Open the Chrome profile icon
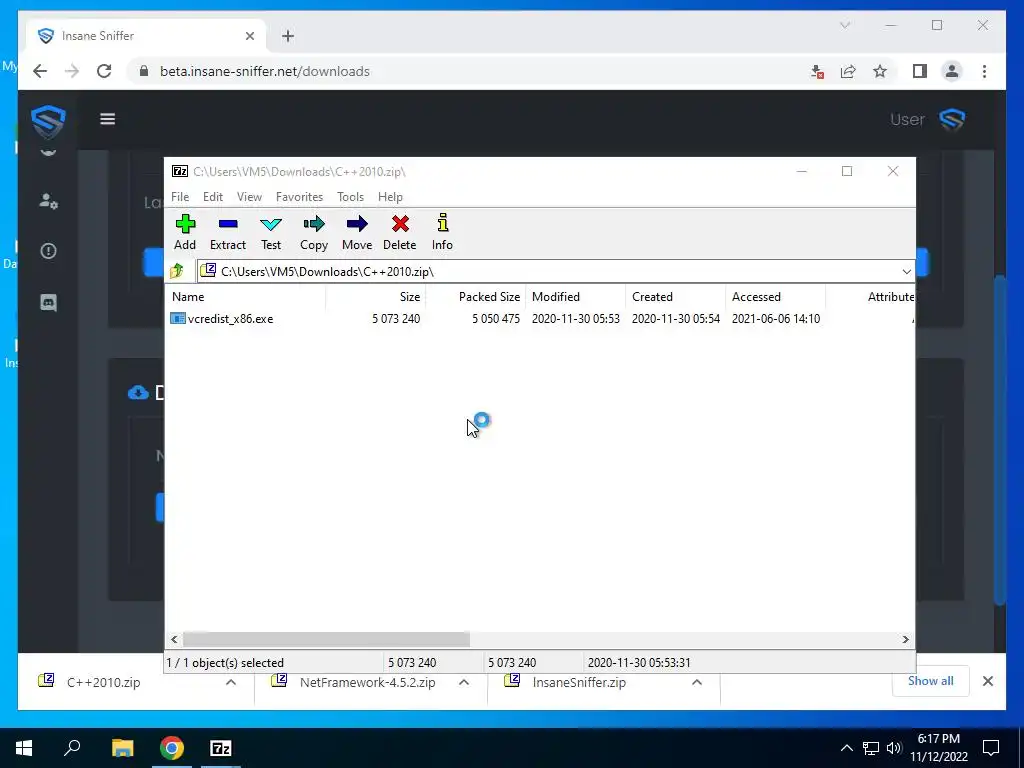 coord(952,71)
